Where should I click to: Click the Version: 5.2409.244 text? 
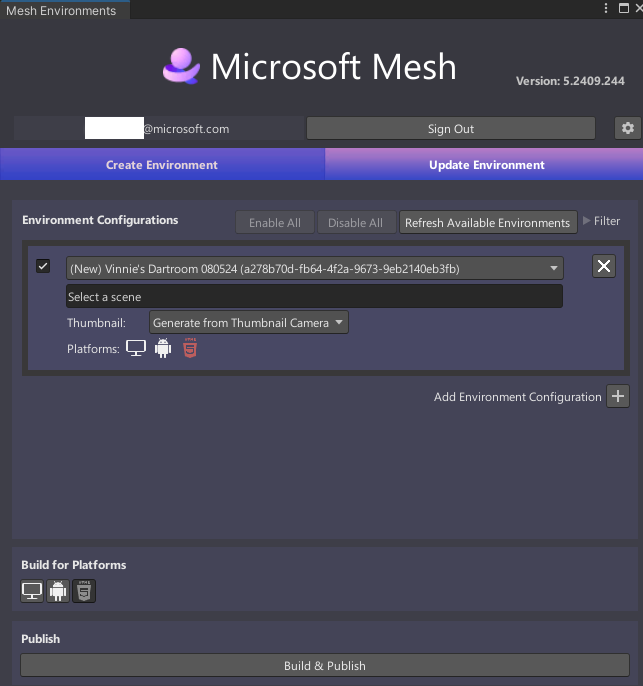[x=570, y=81]
